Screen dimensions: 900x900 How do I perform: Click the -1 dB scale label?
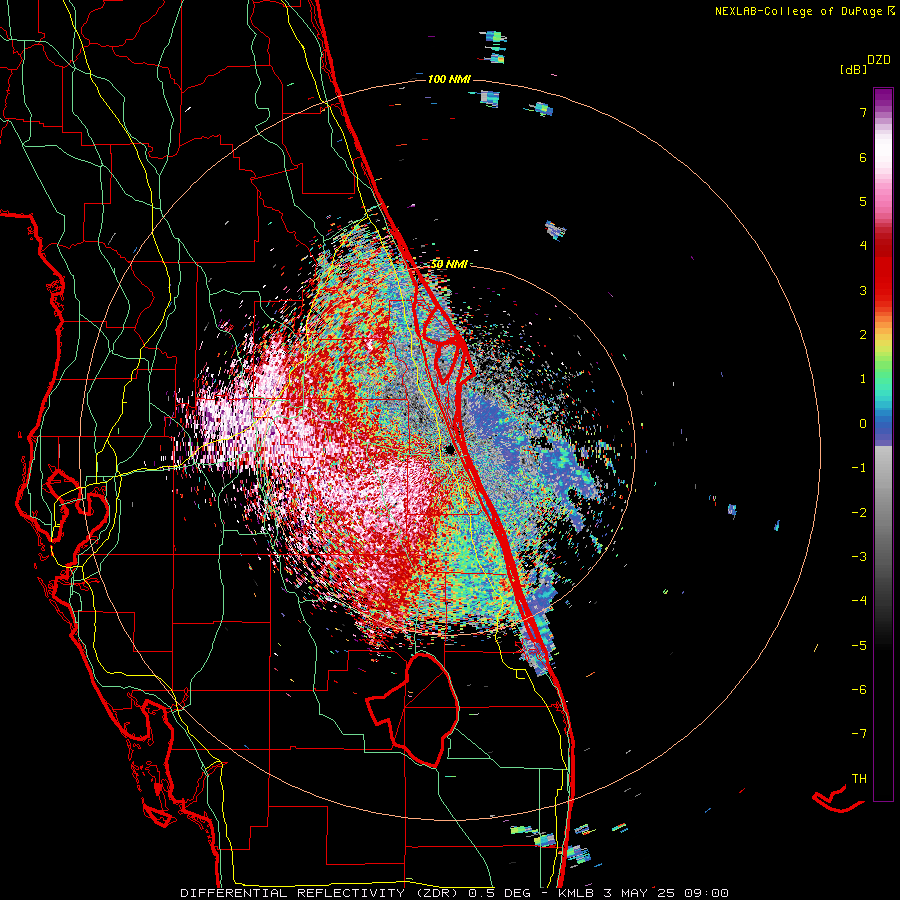point(859,468)
